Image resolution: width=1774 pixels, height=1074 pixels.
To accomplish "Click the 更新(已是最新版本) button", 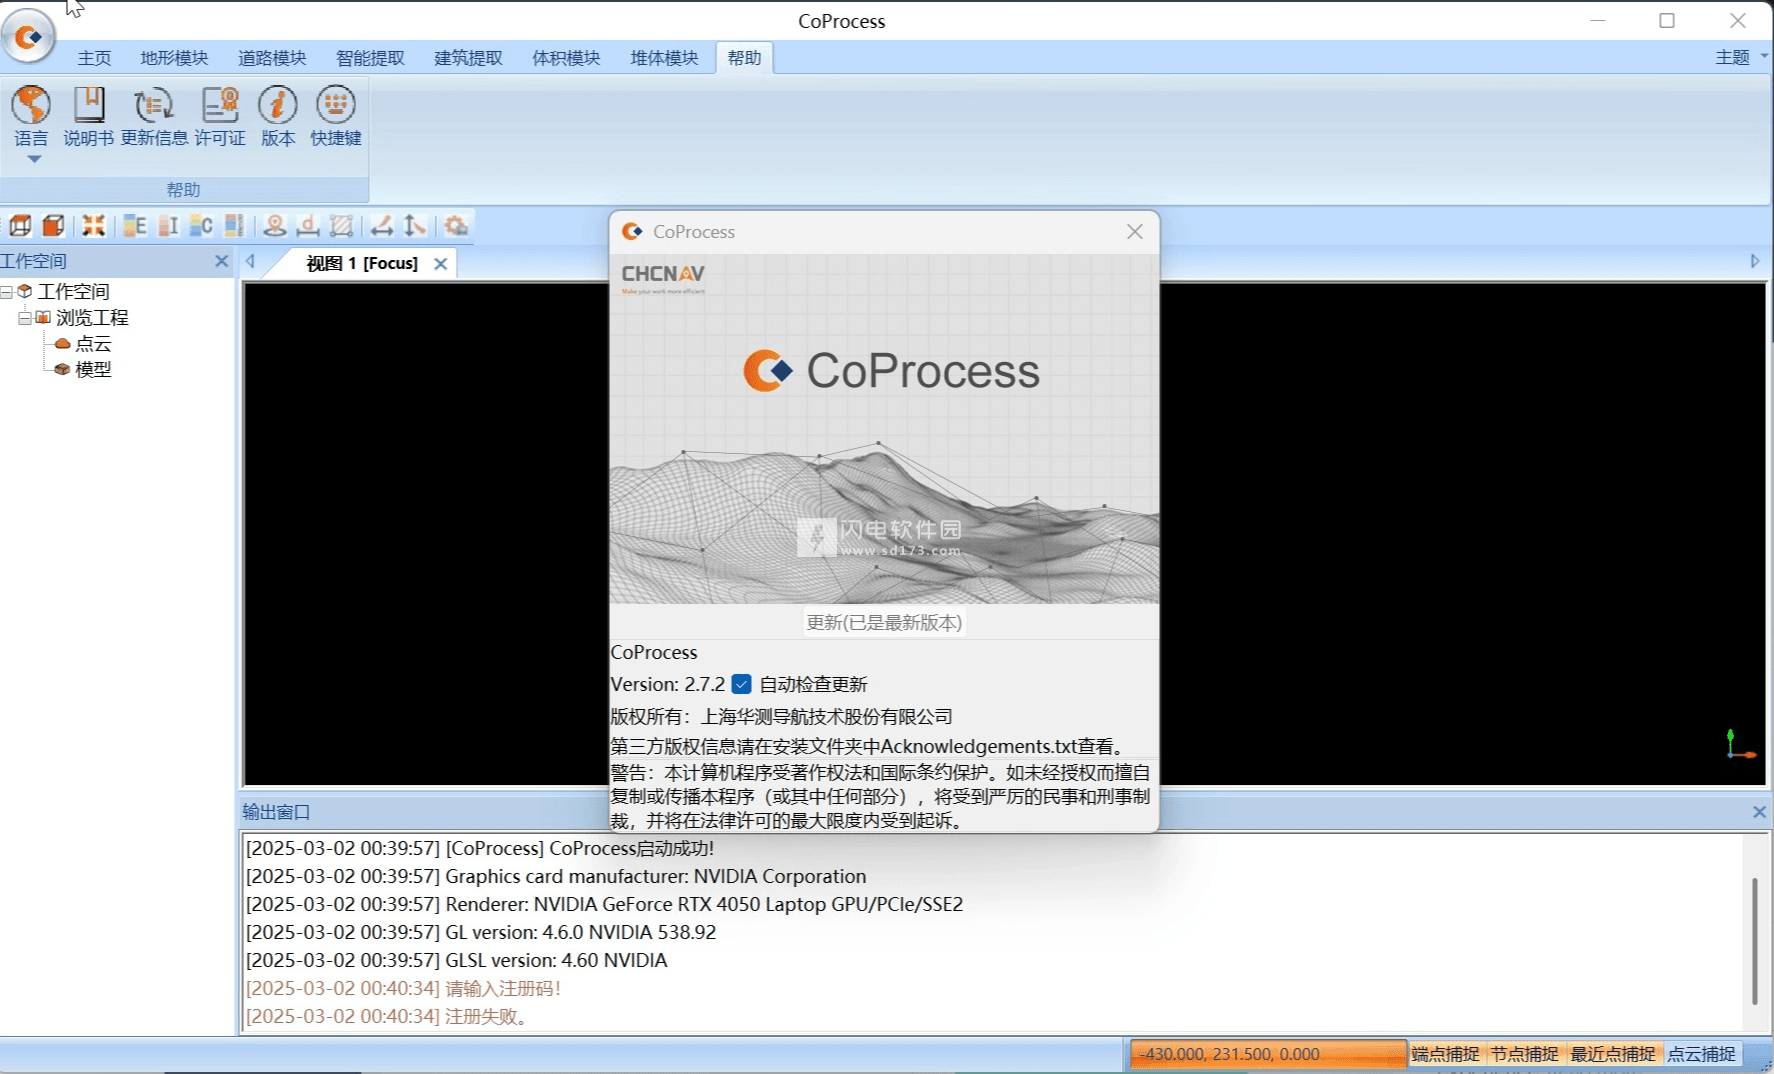I will point(884,623).
